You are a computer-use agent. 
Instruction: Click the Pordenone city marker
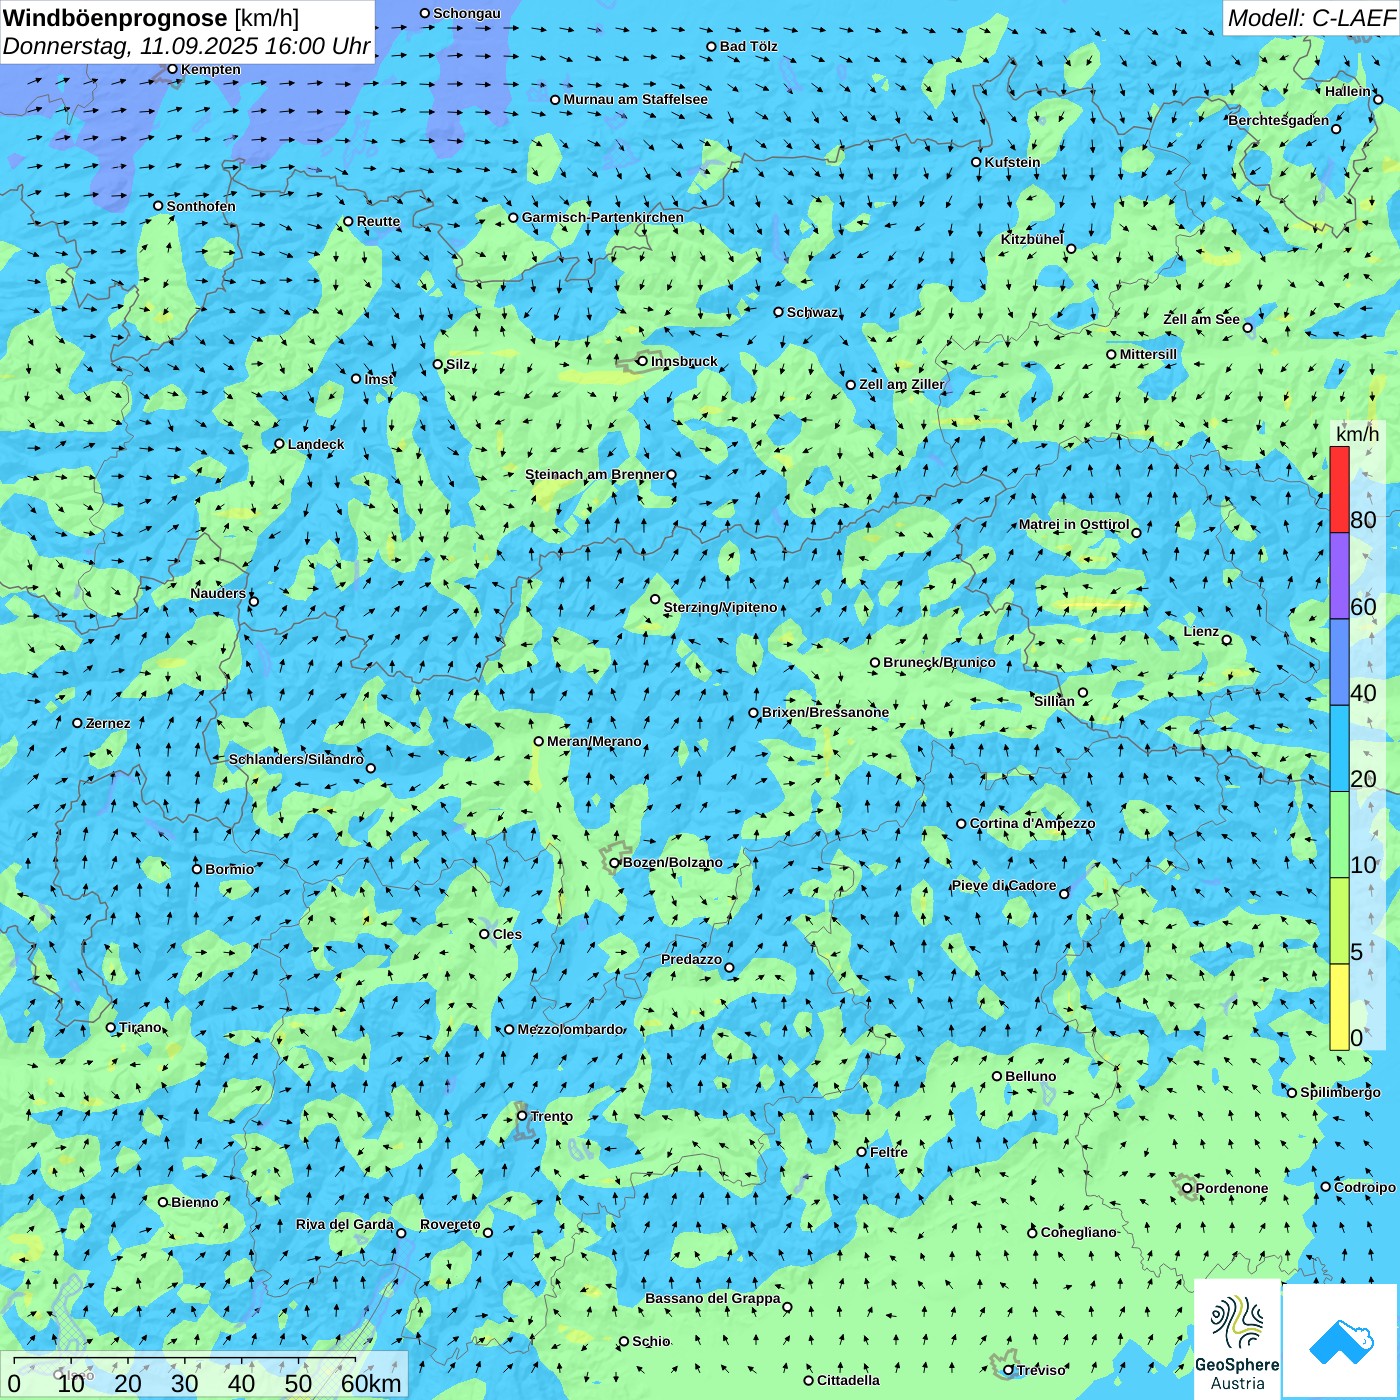pos(1187,1188)
